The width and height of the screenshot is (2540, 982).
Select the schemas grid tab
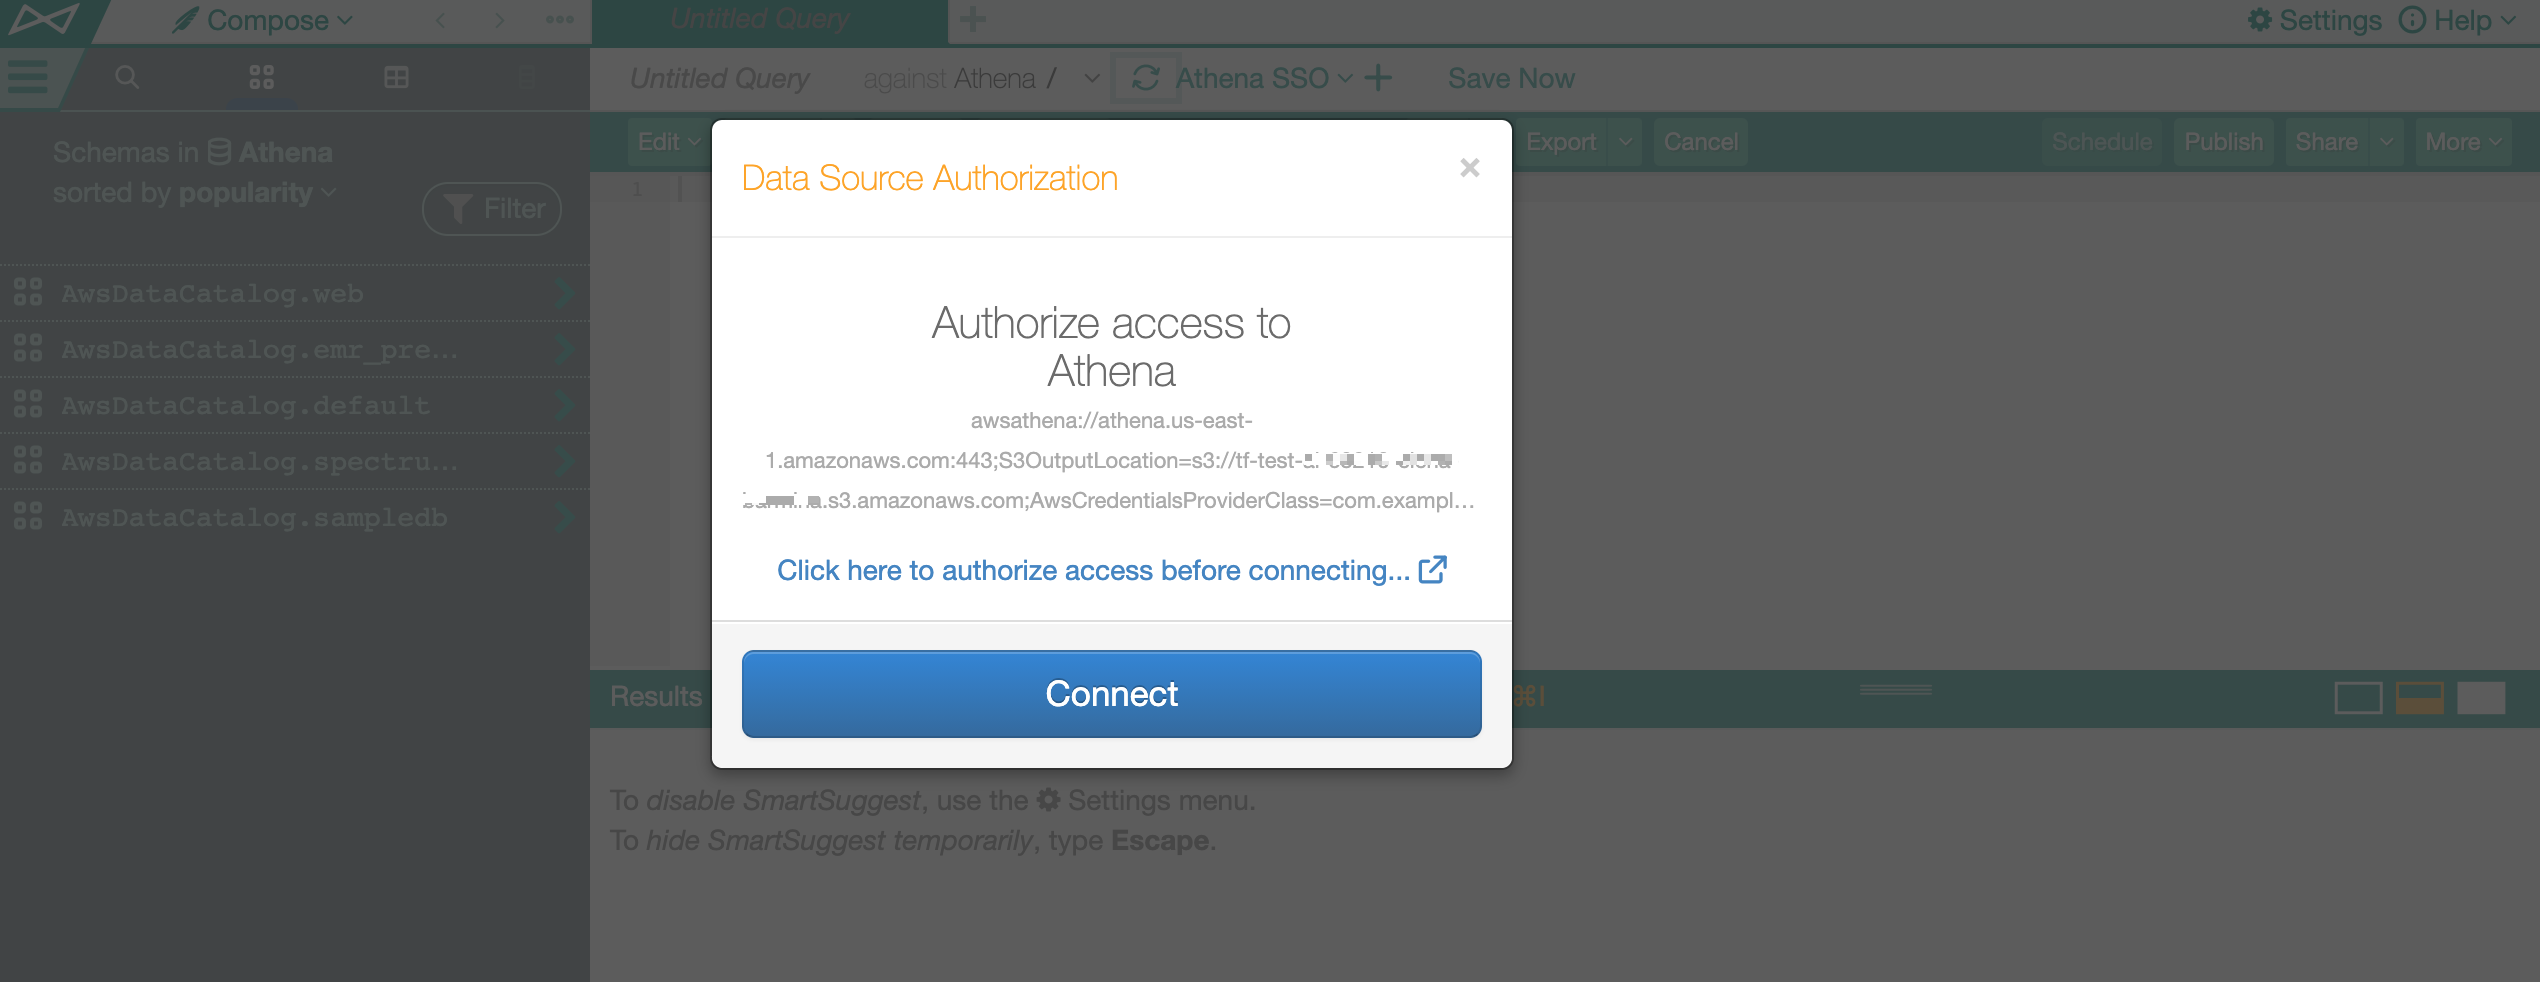point(262,77)
